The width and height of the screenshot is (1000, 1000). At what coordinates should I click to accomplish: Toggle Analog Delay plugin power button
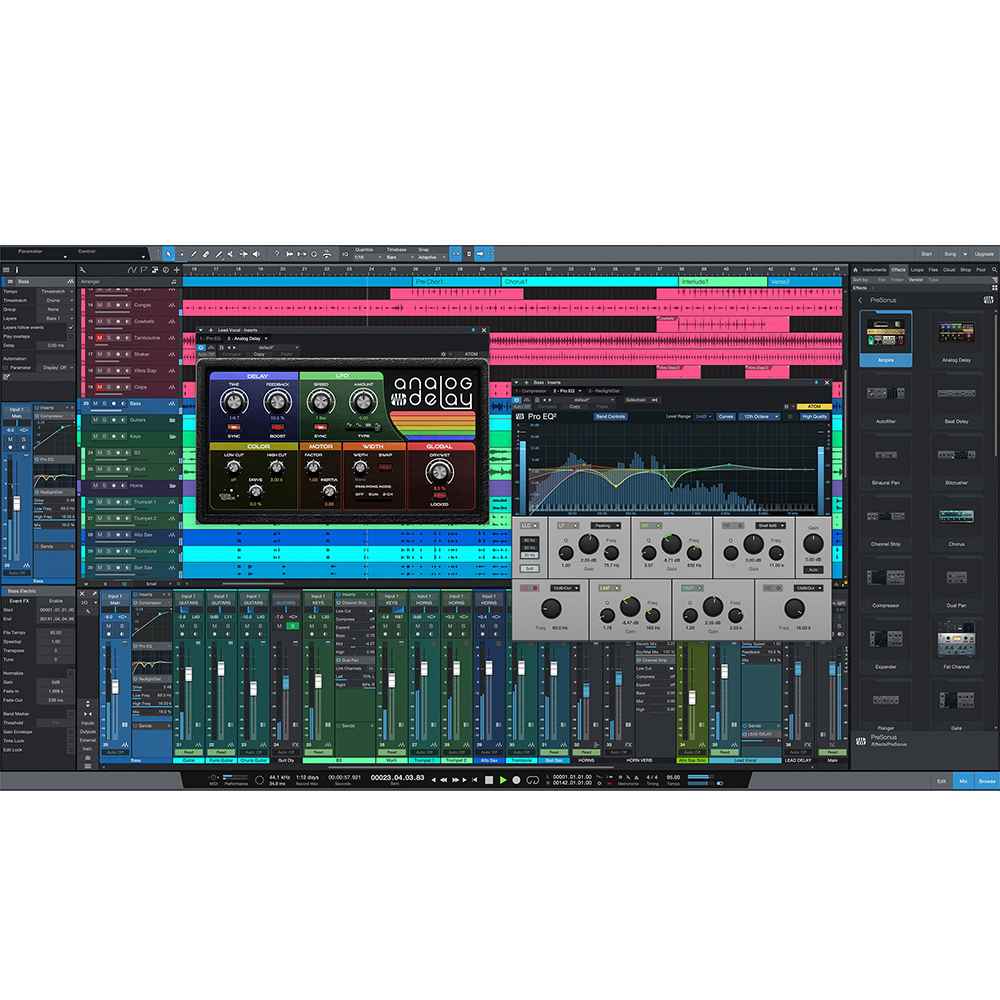pyautogui.click(x=202, y=348)
